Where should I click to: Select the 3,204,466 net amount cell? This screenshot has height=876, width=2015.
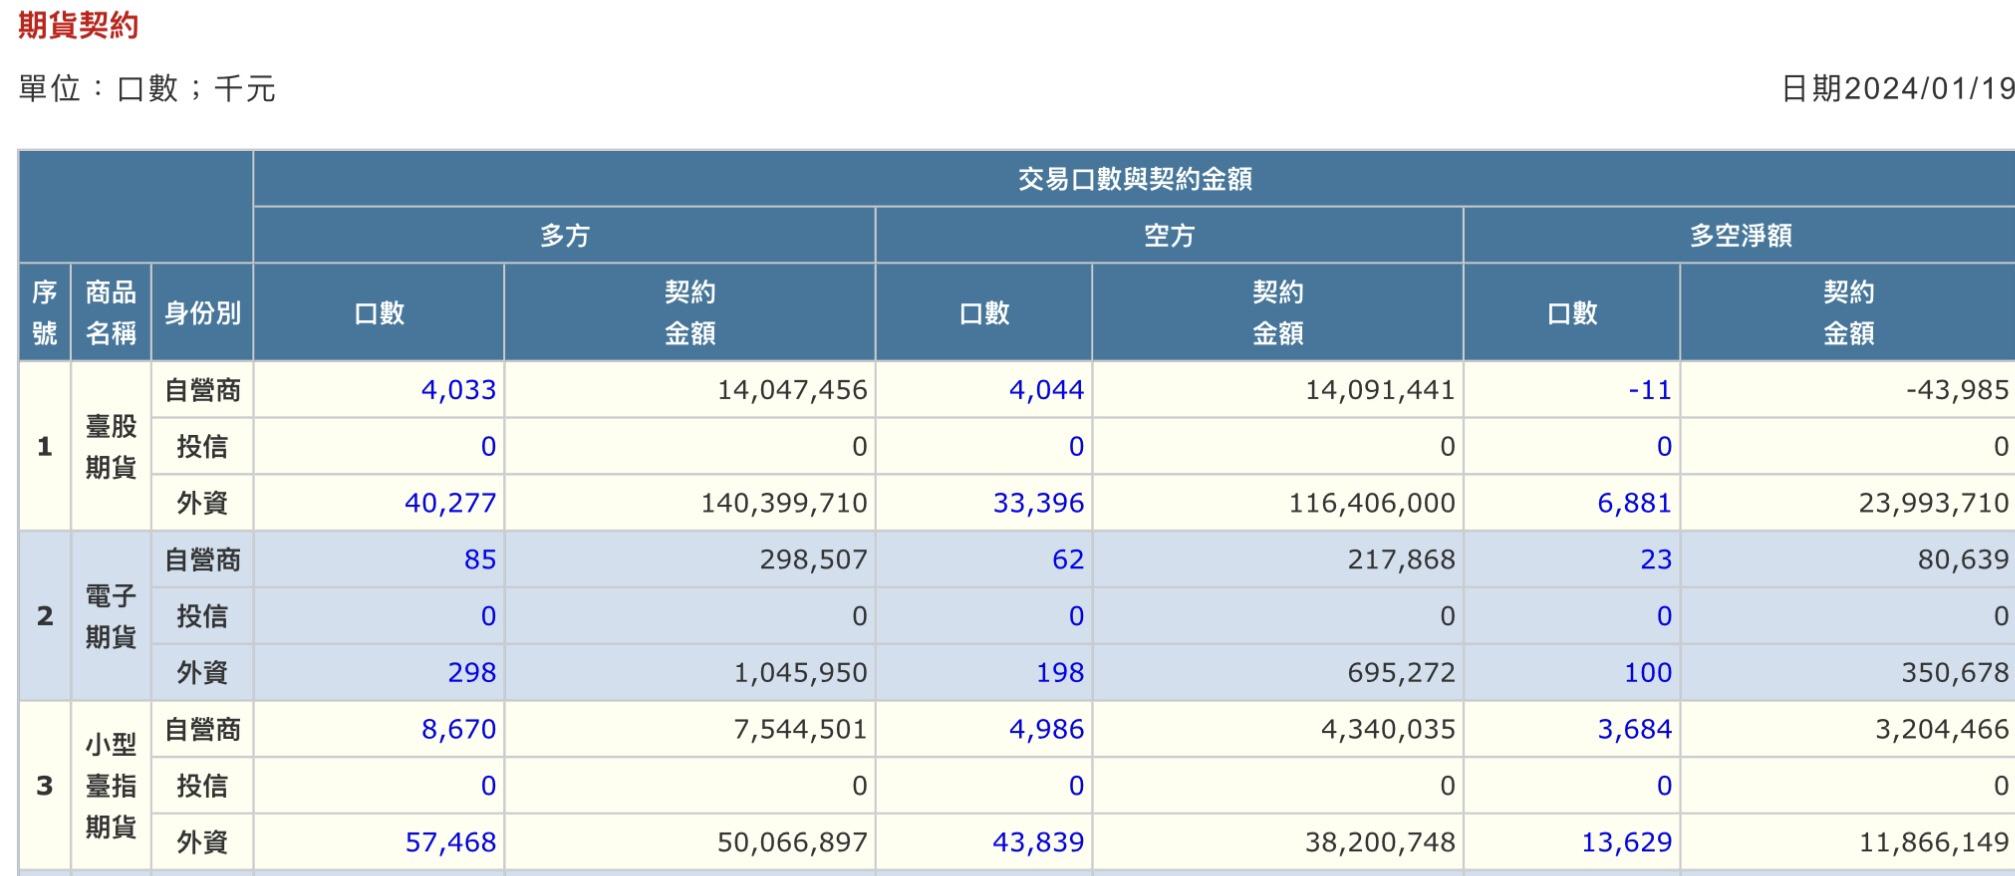pyautogui.click(x=1848, y=730)
